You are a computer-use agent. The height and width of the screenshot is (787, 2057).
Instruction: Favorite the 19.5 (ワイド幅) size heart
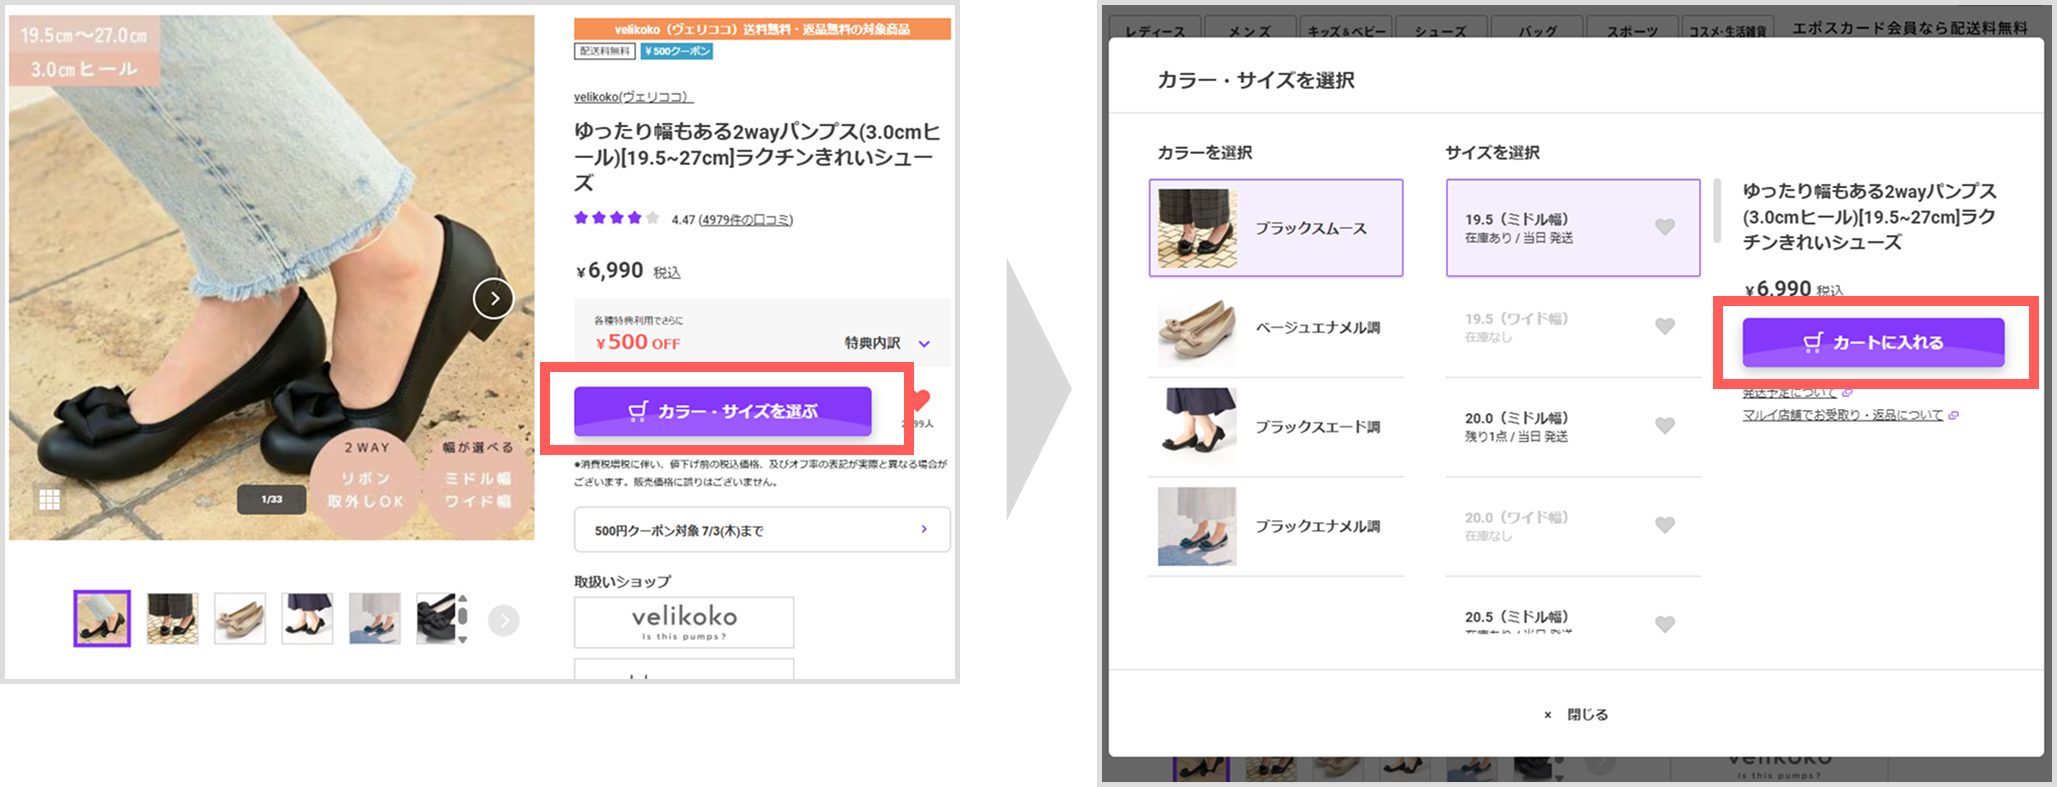point(1665,326)
